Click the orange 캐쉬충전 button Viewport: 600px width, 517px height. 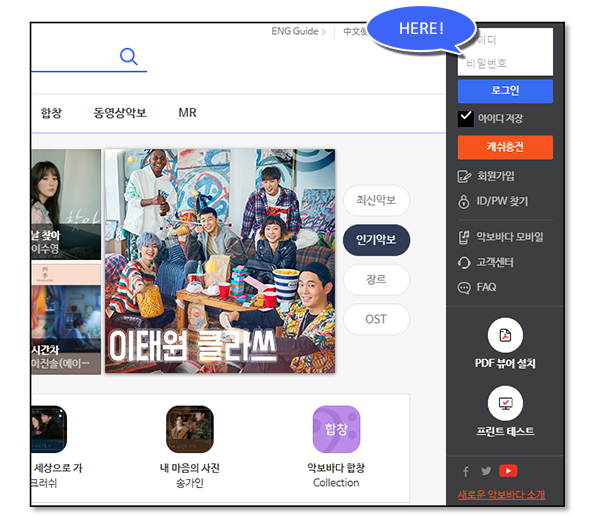click(x=505, y=147)
